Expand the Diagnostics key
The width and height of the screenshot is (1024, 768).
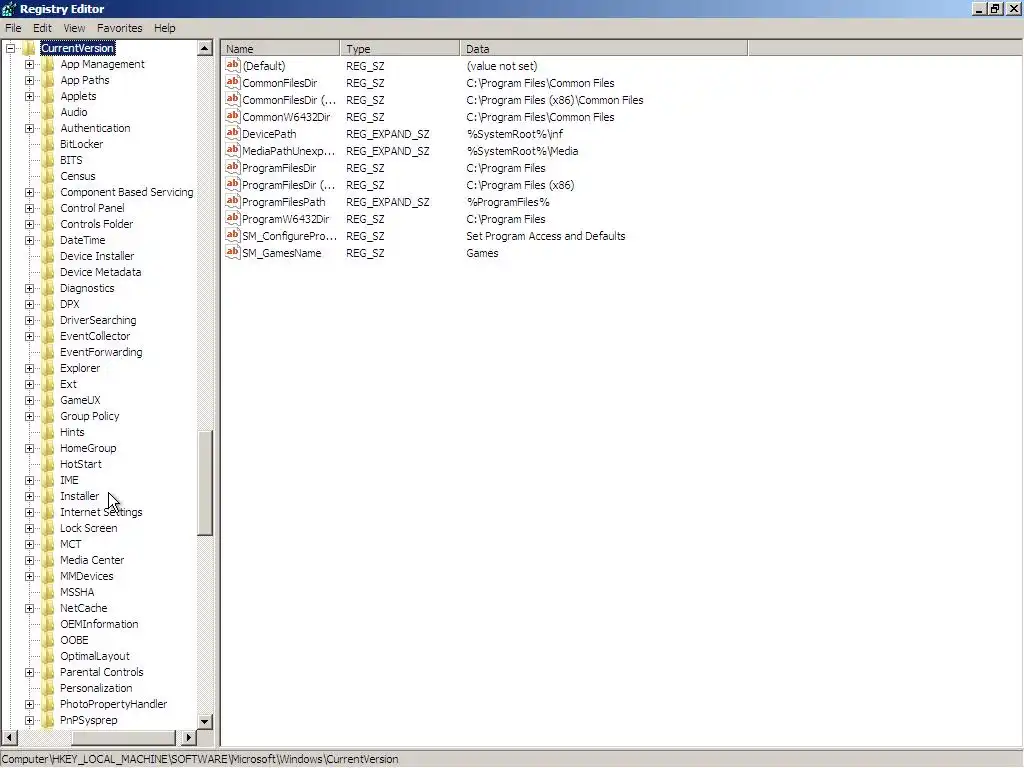tap(29, 289)
